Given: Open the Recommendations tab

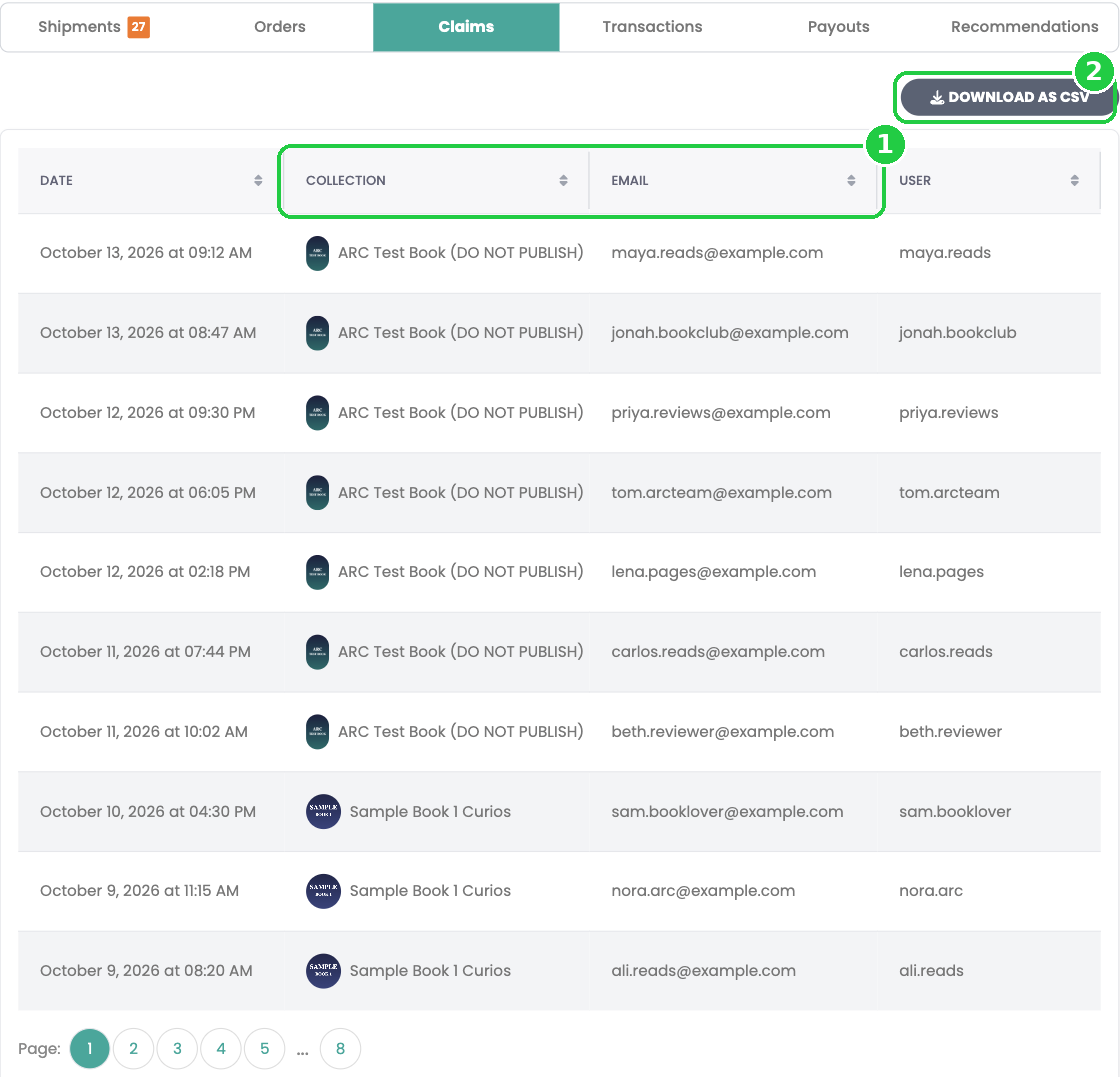Looking at the screenshot, I should (1024, 27).
